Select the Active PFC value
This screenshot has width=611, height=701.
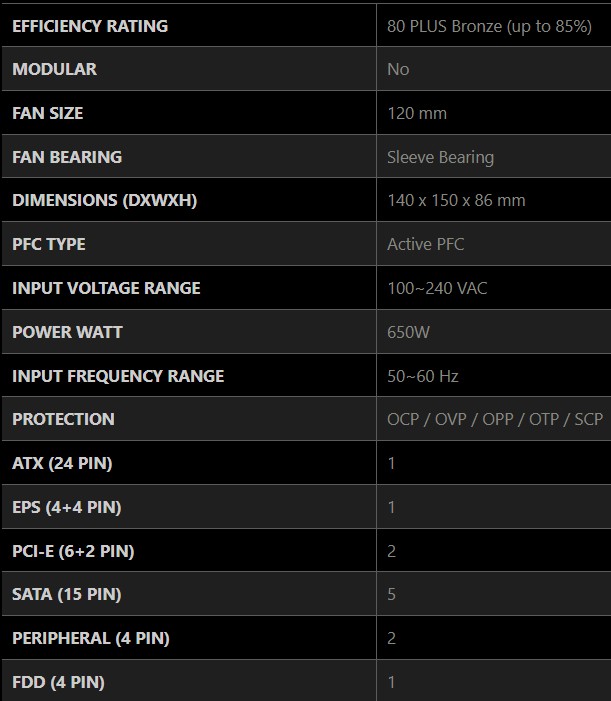click(x=426, y=244)
